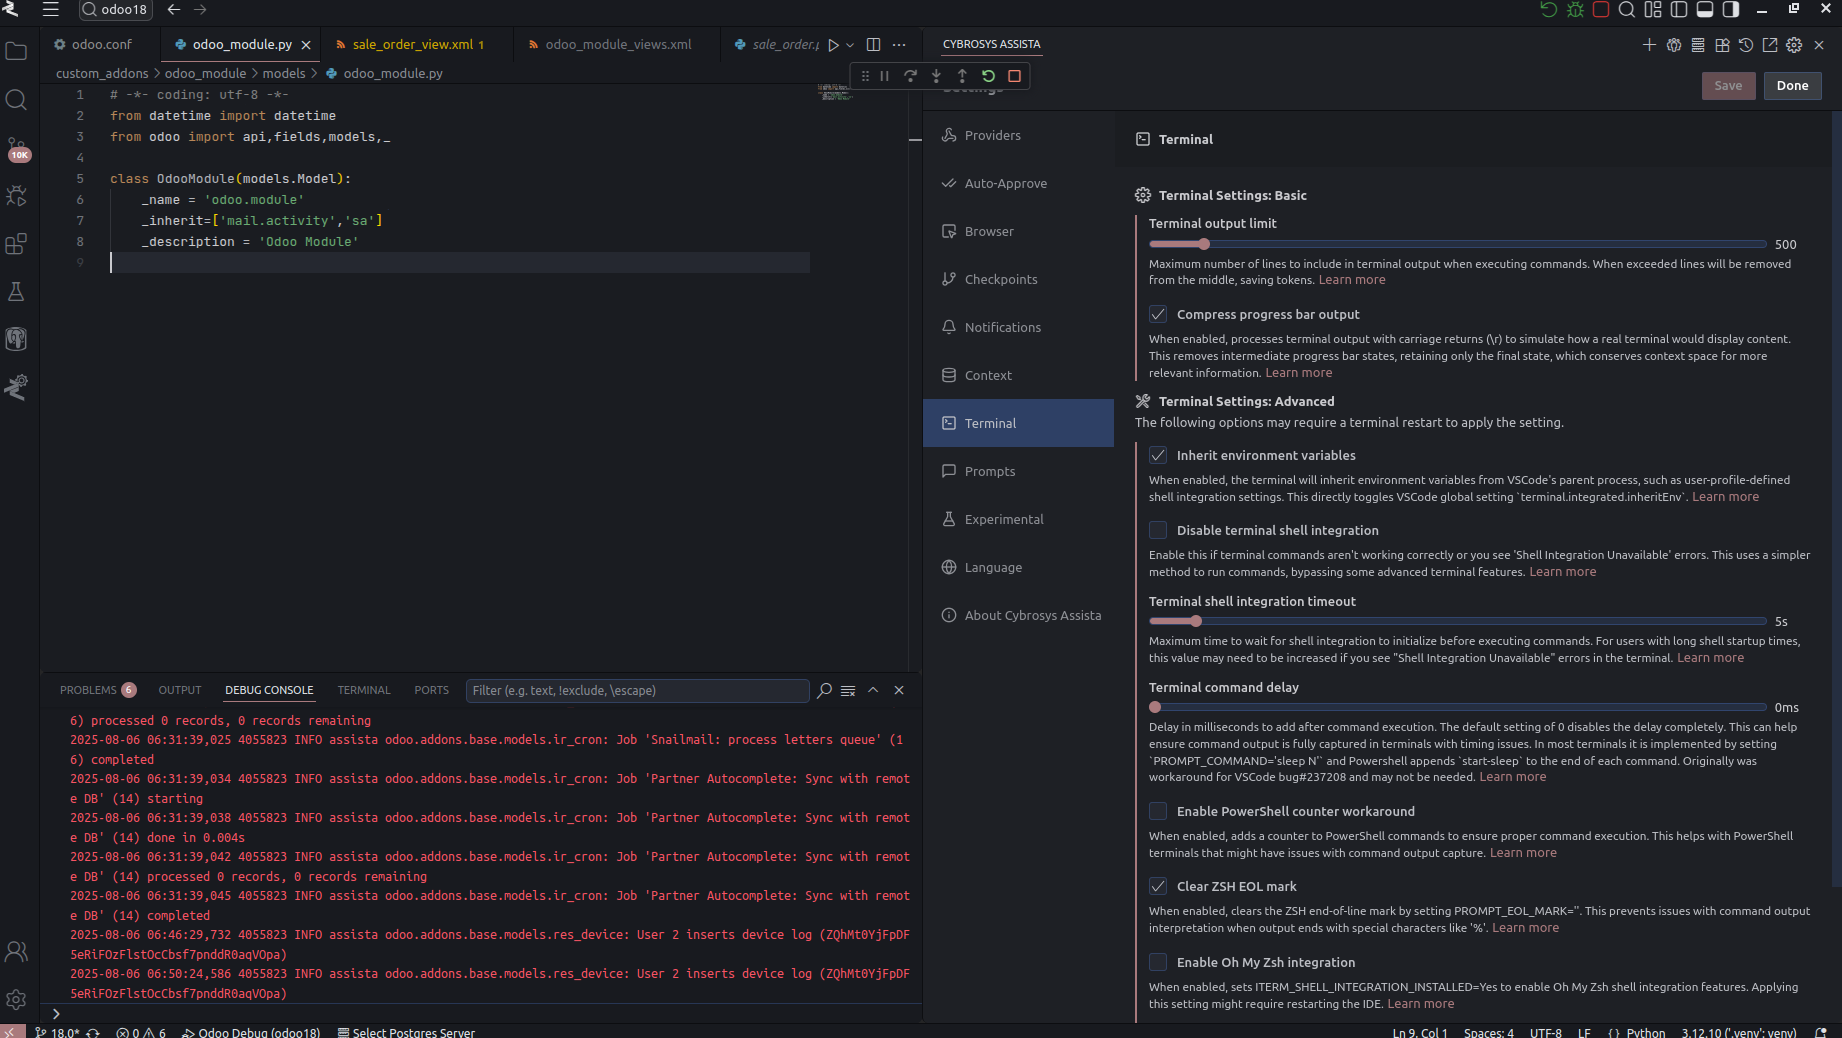Screen dimensions: 1842x1038
Task: Toggle Inherit environment variables checkbox
Action: (x=1158, y=455)
